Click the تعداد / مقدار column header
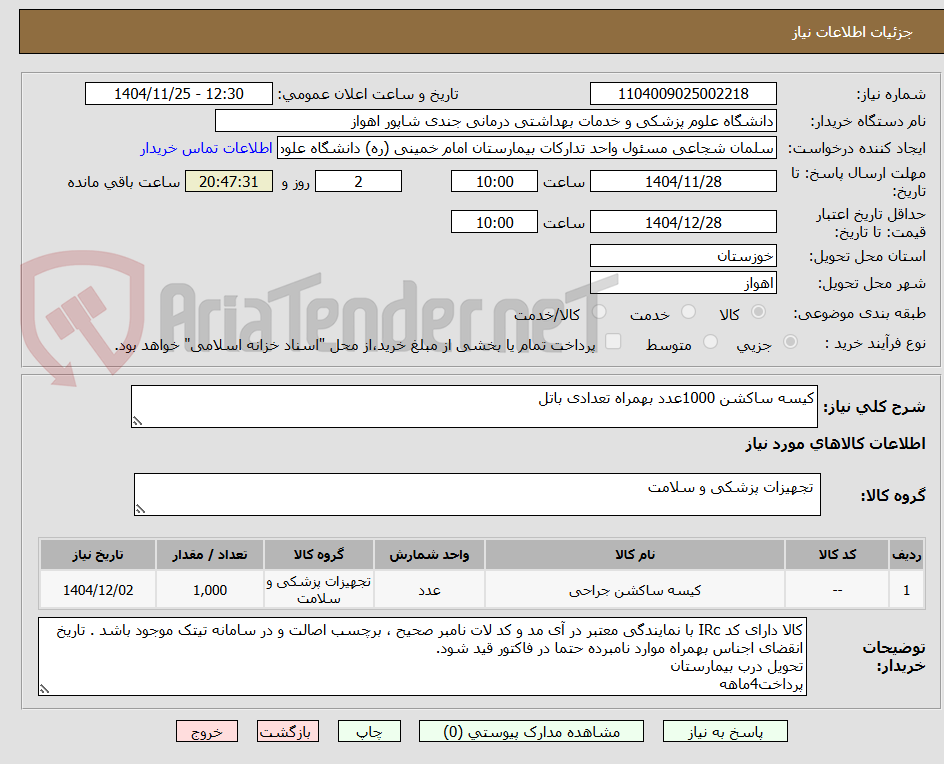This screenshot has height=764, width=944. 210,554
